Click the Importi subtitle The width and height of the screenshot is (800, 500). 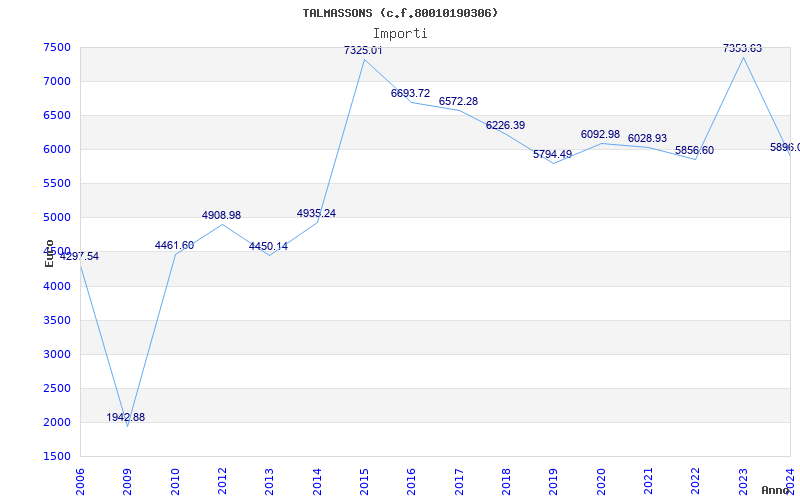coord(400,34)
